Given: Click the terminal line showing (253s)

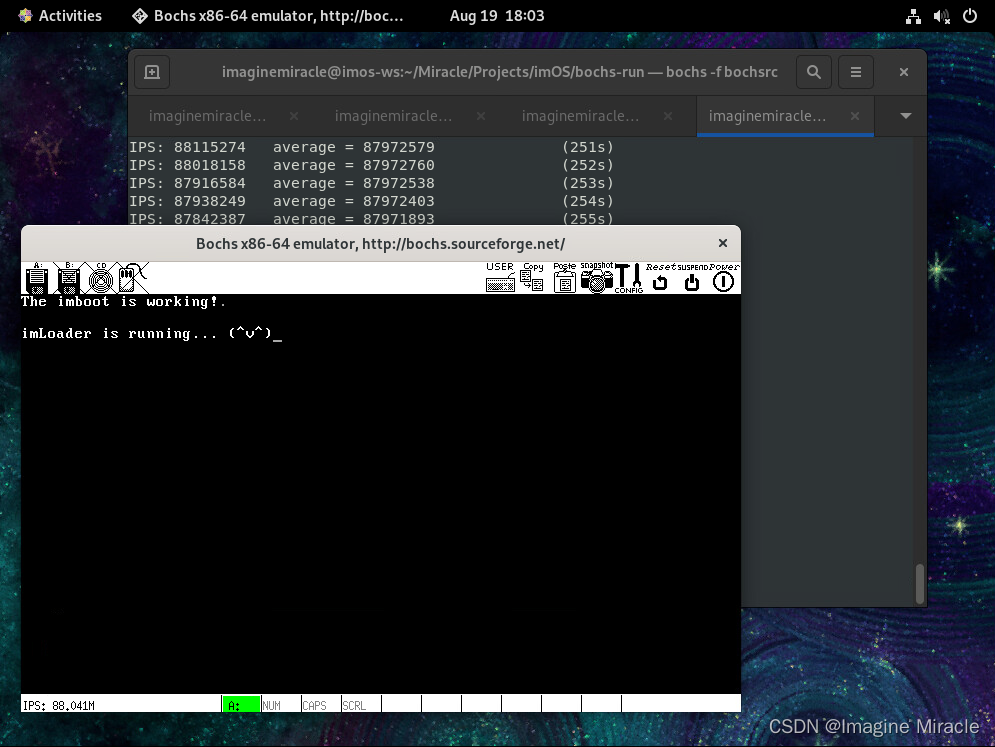Looking at the screenshot, I should (x=371, y=183).
